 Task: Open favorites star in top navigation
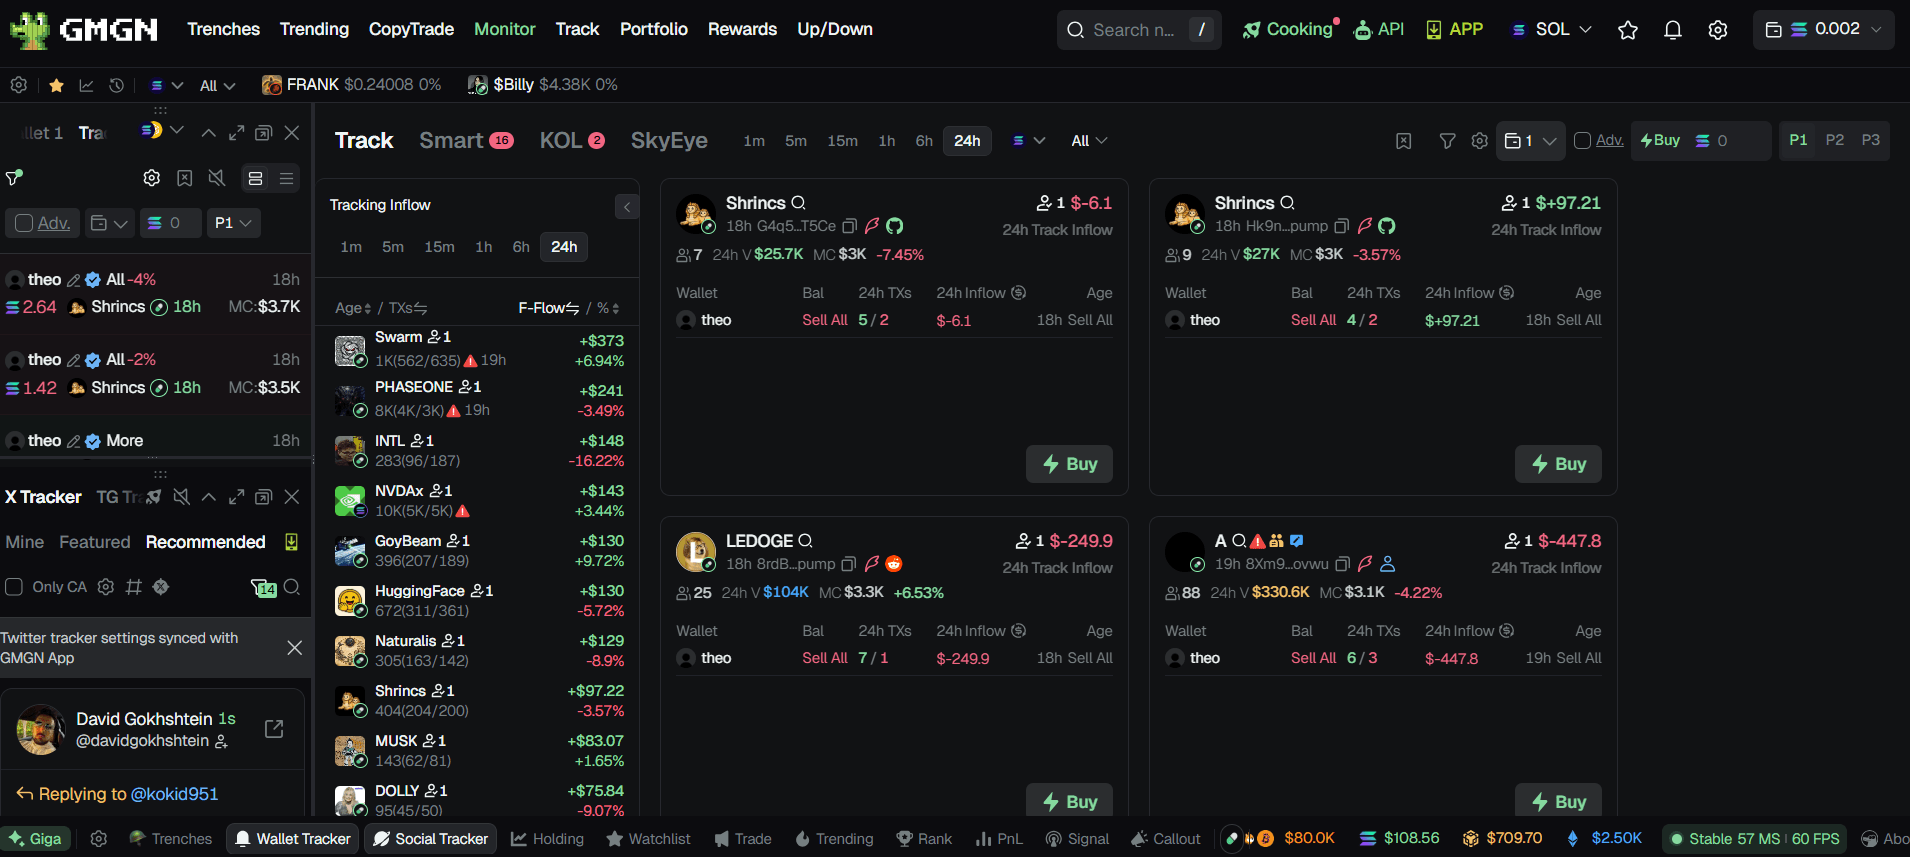(1628, 30)
